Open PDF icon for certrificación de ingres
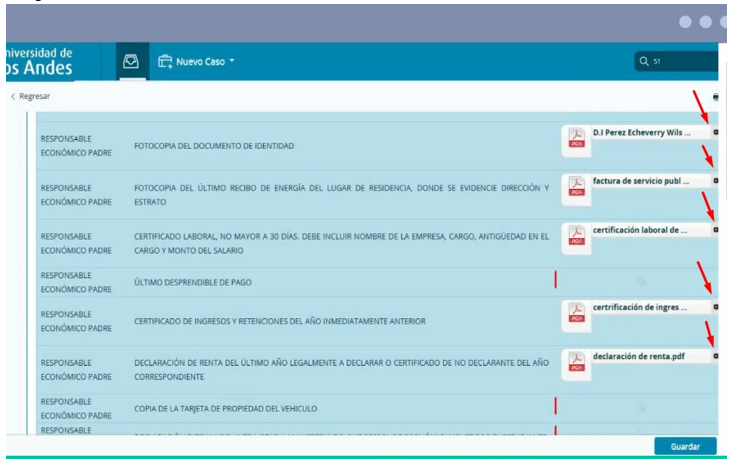Viewport: 739px width, 471px height. point(576,313)
